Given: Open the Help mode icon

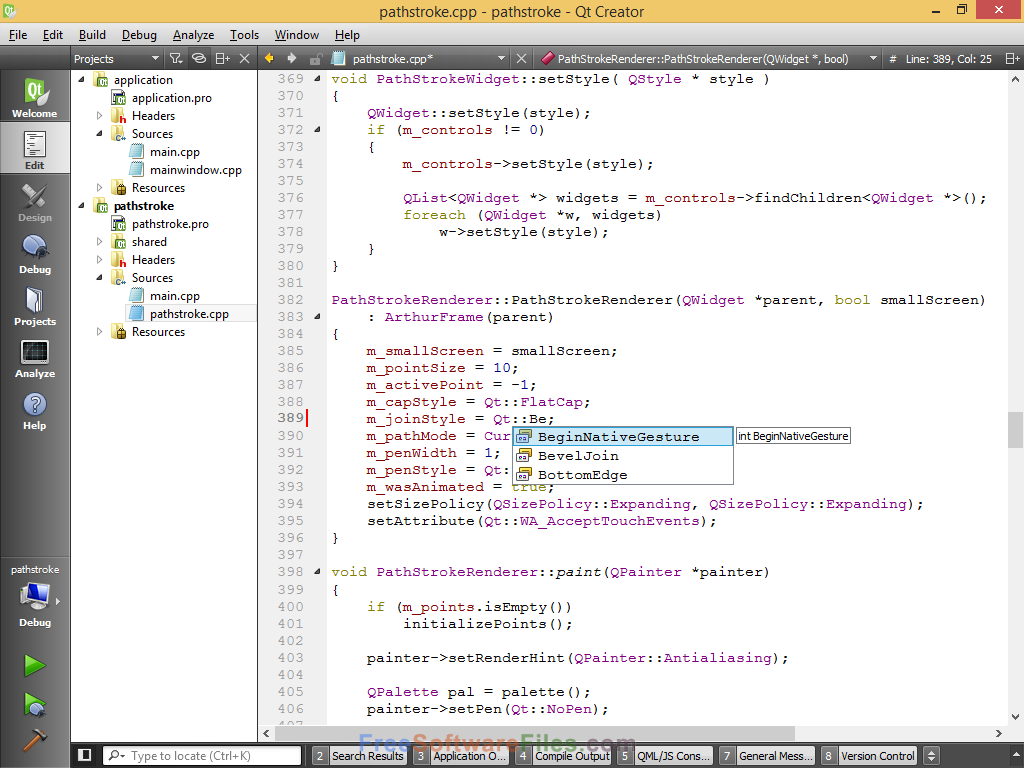Looking at the screenshot, I should [35, 410].
